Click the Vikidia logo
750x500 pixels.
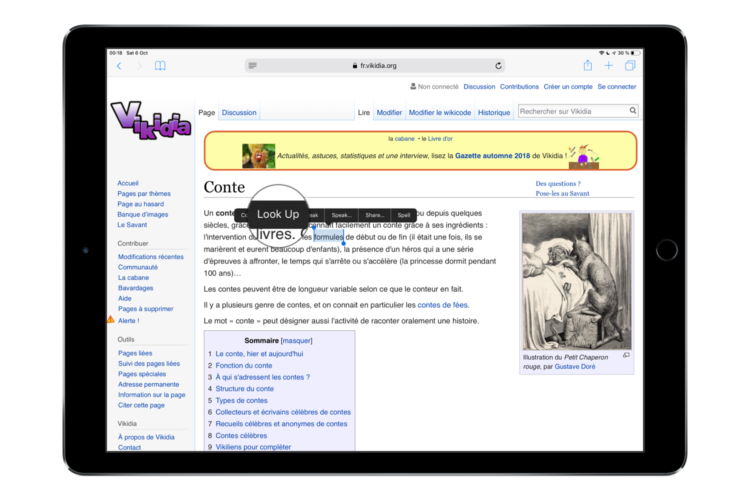click(x=151, y=120)
